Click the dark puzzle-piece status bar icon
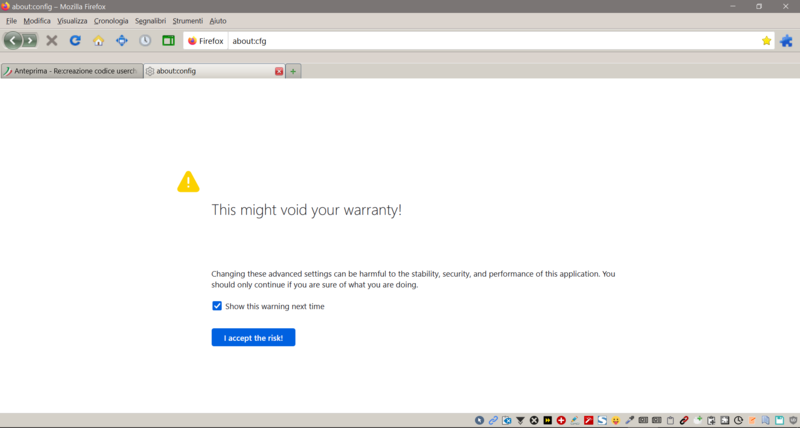Image resolution: width=800 pixels, height=428 pixels. (725, 420)
